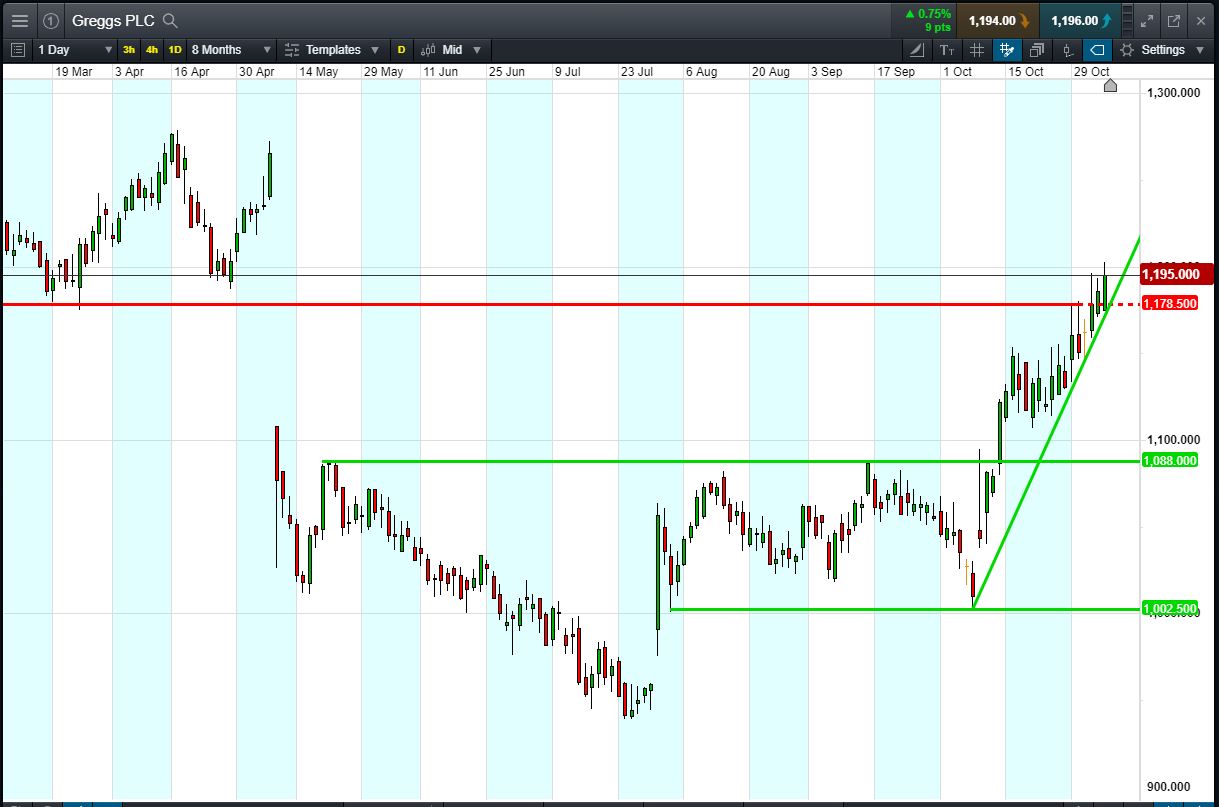Expand chart to full screen

(1147, 20)
